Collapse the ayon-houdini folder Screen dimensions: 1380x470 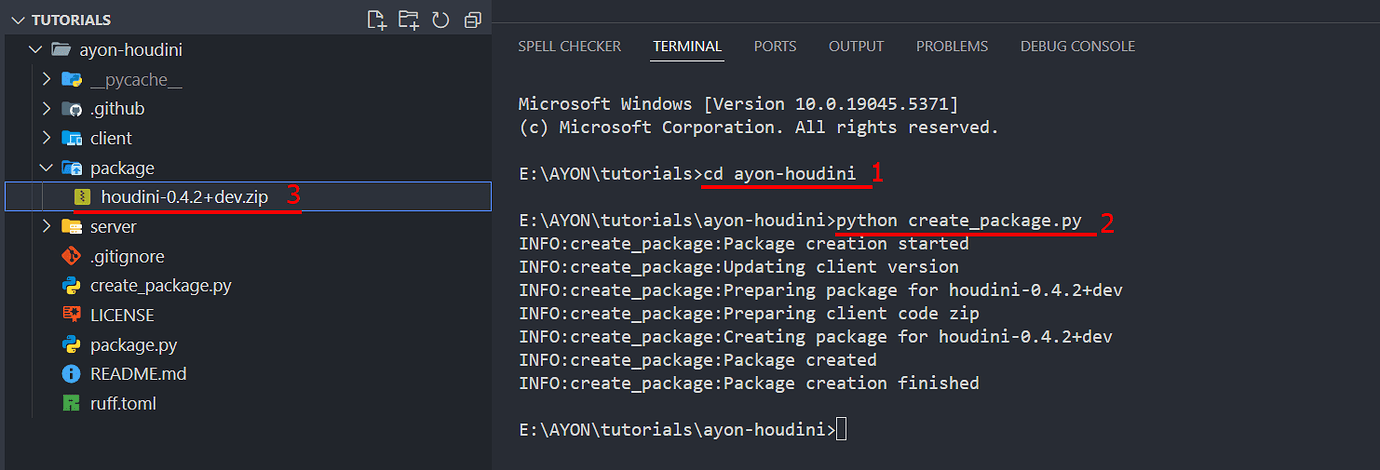coord(35,49)
